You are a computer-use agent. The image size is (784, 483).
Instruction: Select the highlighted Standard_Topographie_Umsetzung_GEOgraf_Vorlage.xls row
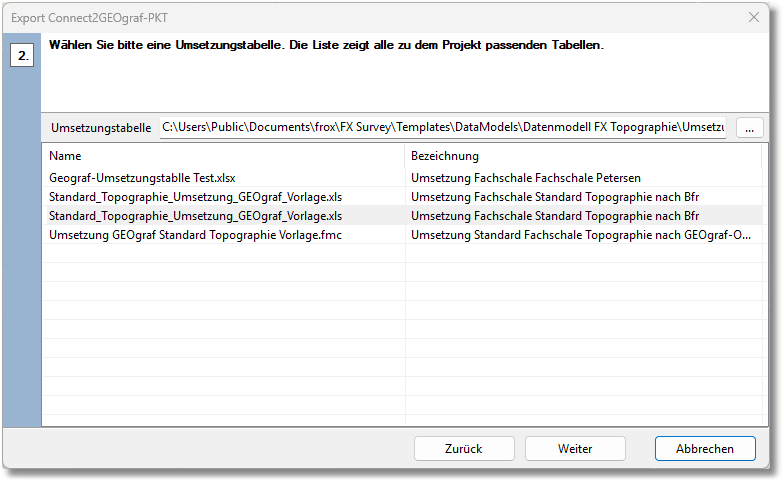coord(195,215)
